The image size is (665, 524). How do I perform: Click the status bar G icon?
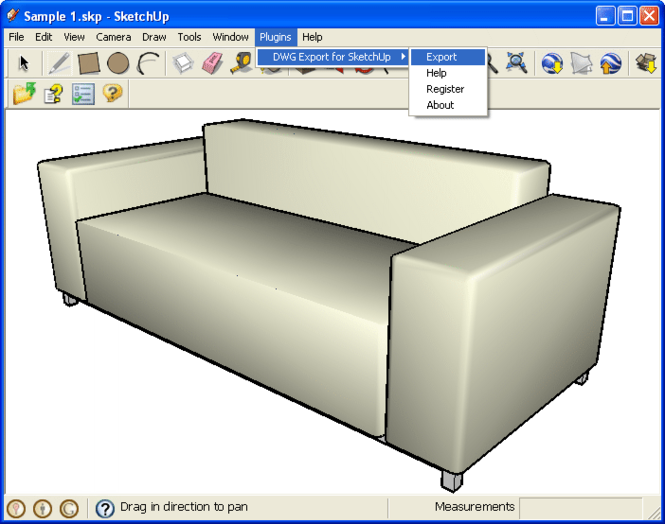[69, 508]
